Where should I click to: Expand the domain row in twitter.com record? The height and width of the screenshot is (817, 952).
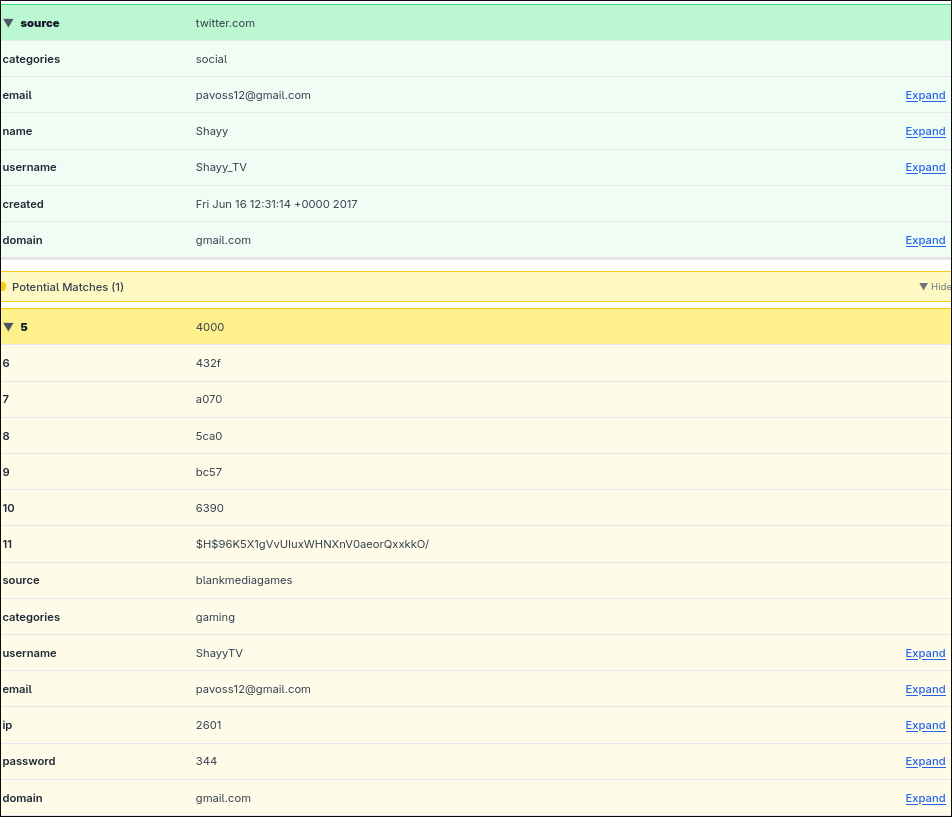[925, 241]
